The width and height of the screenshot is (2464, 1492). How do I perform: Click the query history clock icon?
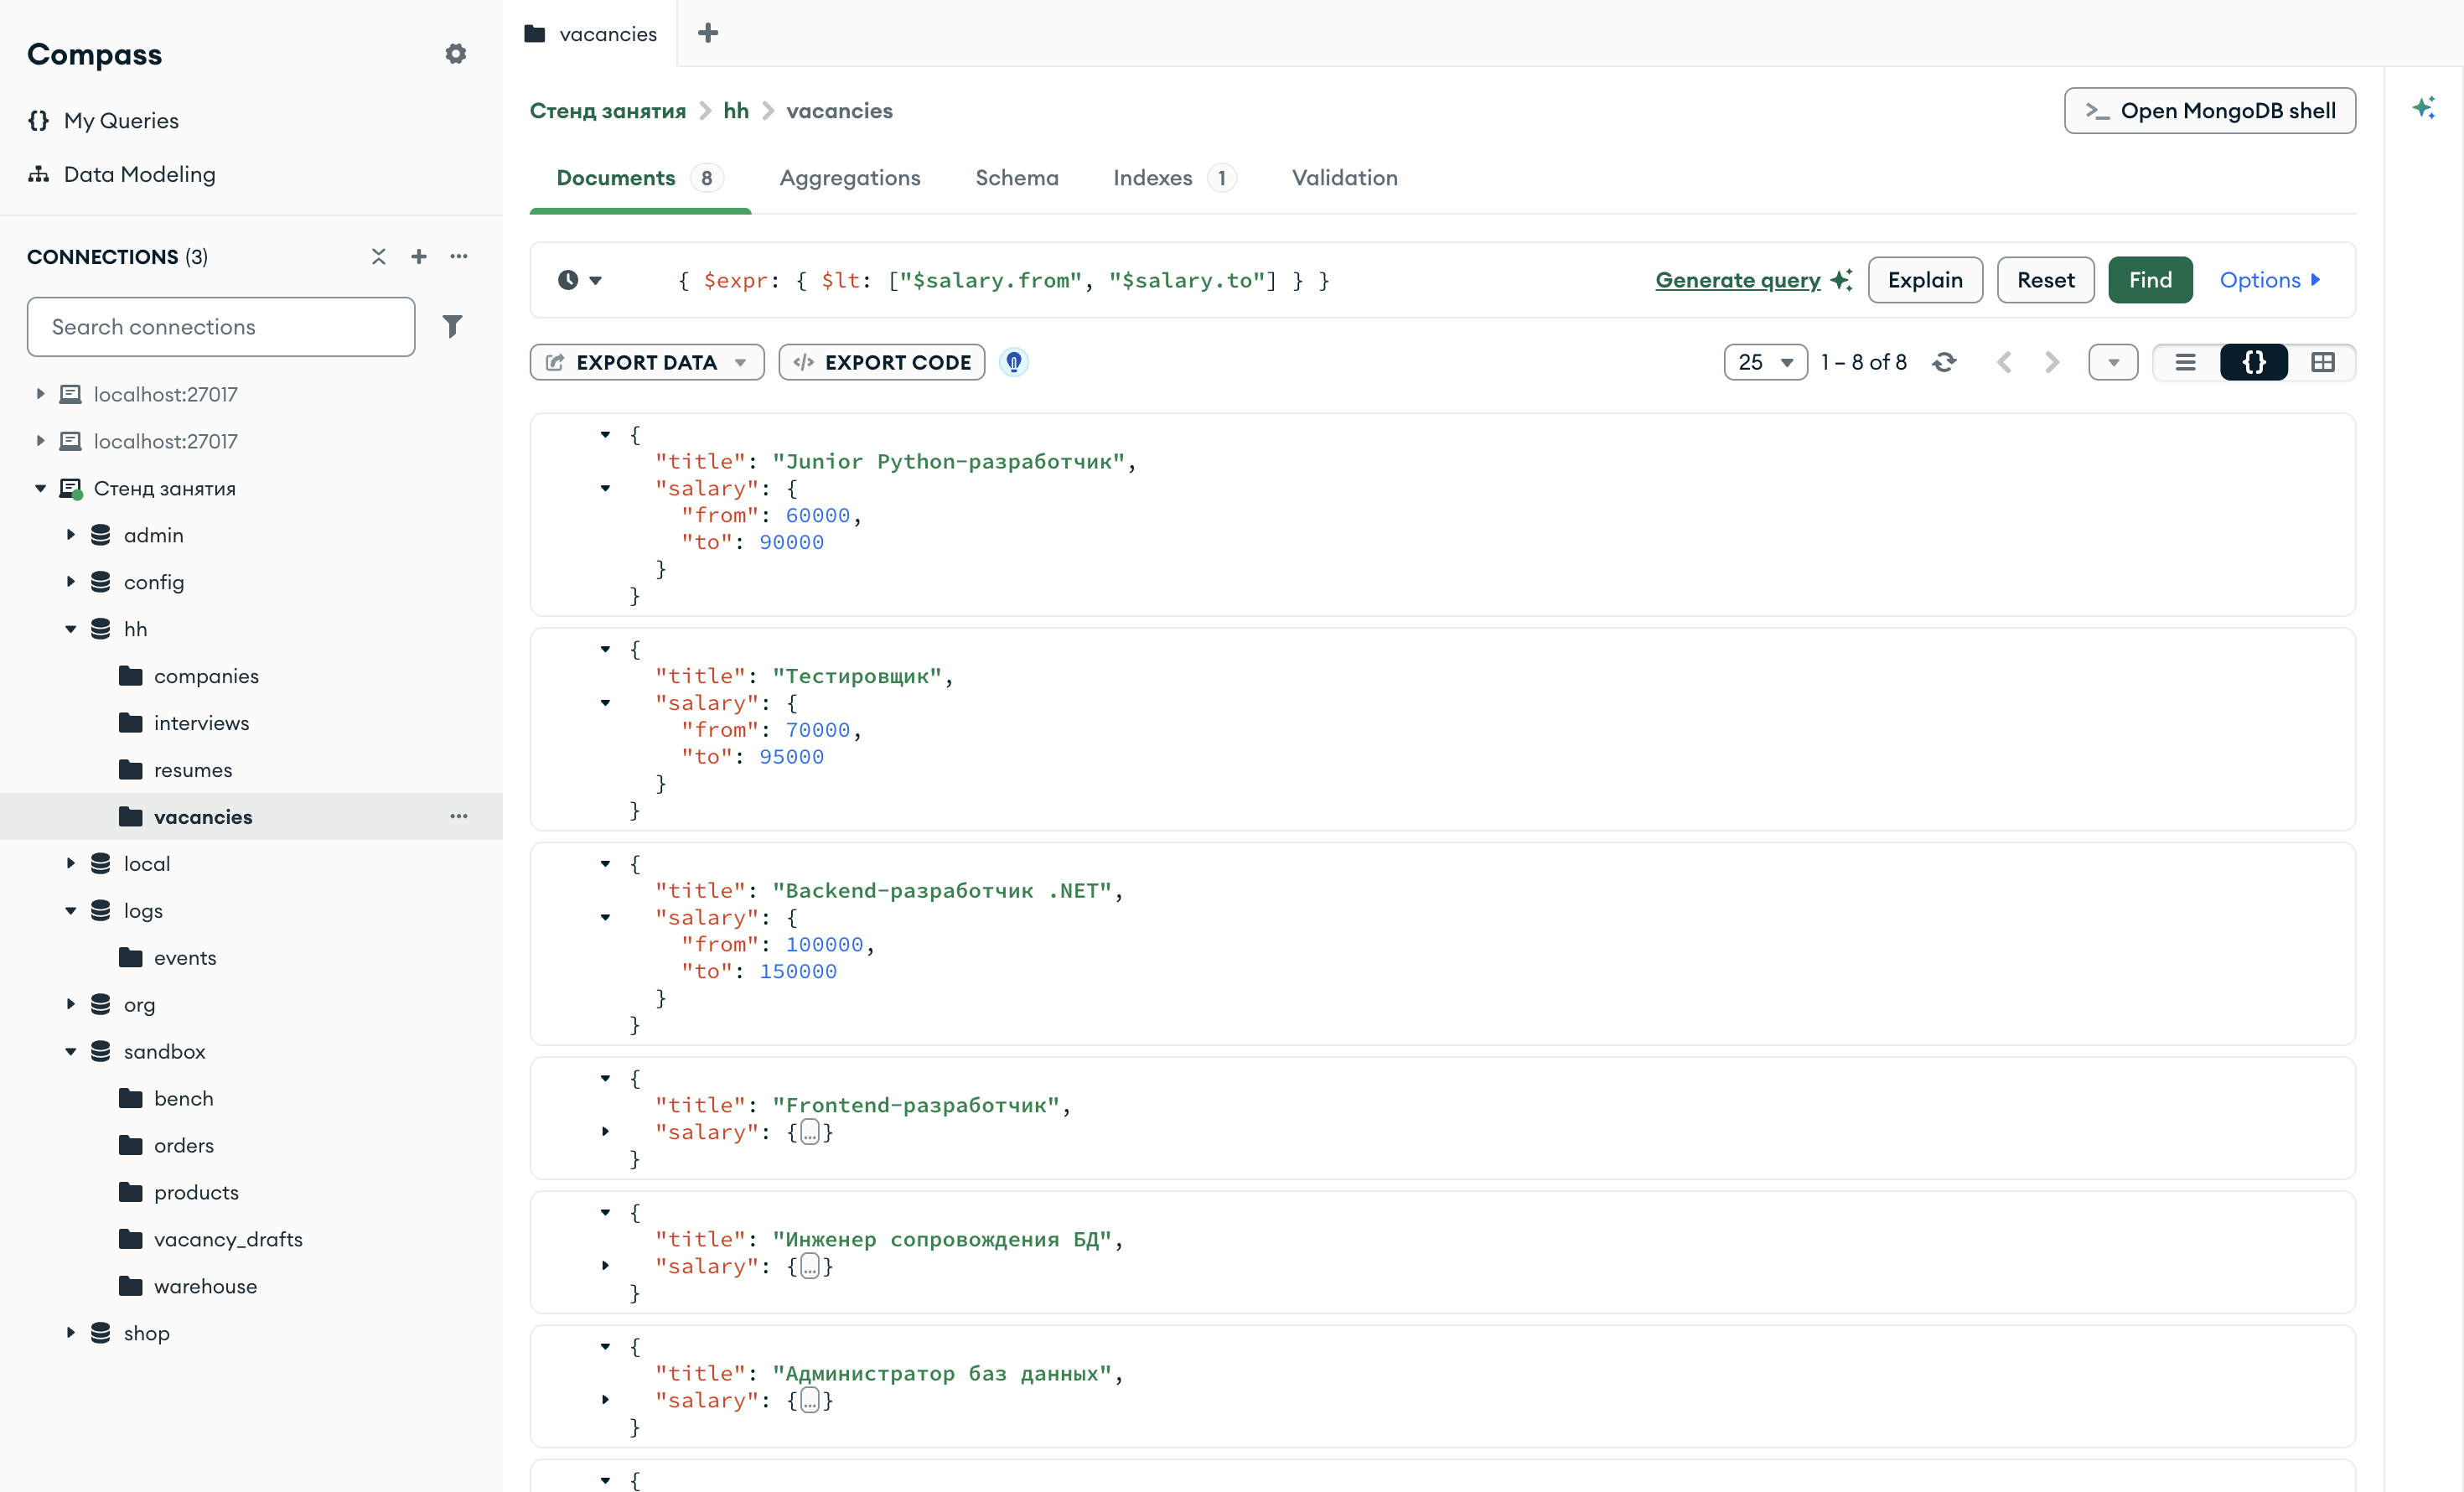coord(568,280)
